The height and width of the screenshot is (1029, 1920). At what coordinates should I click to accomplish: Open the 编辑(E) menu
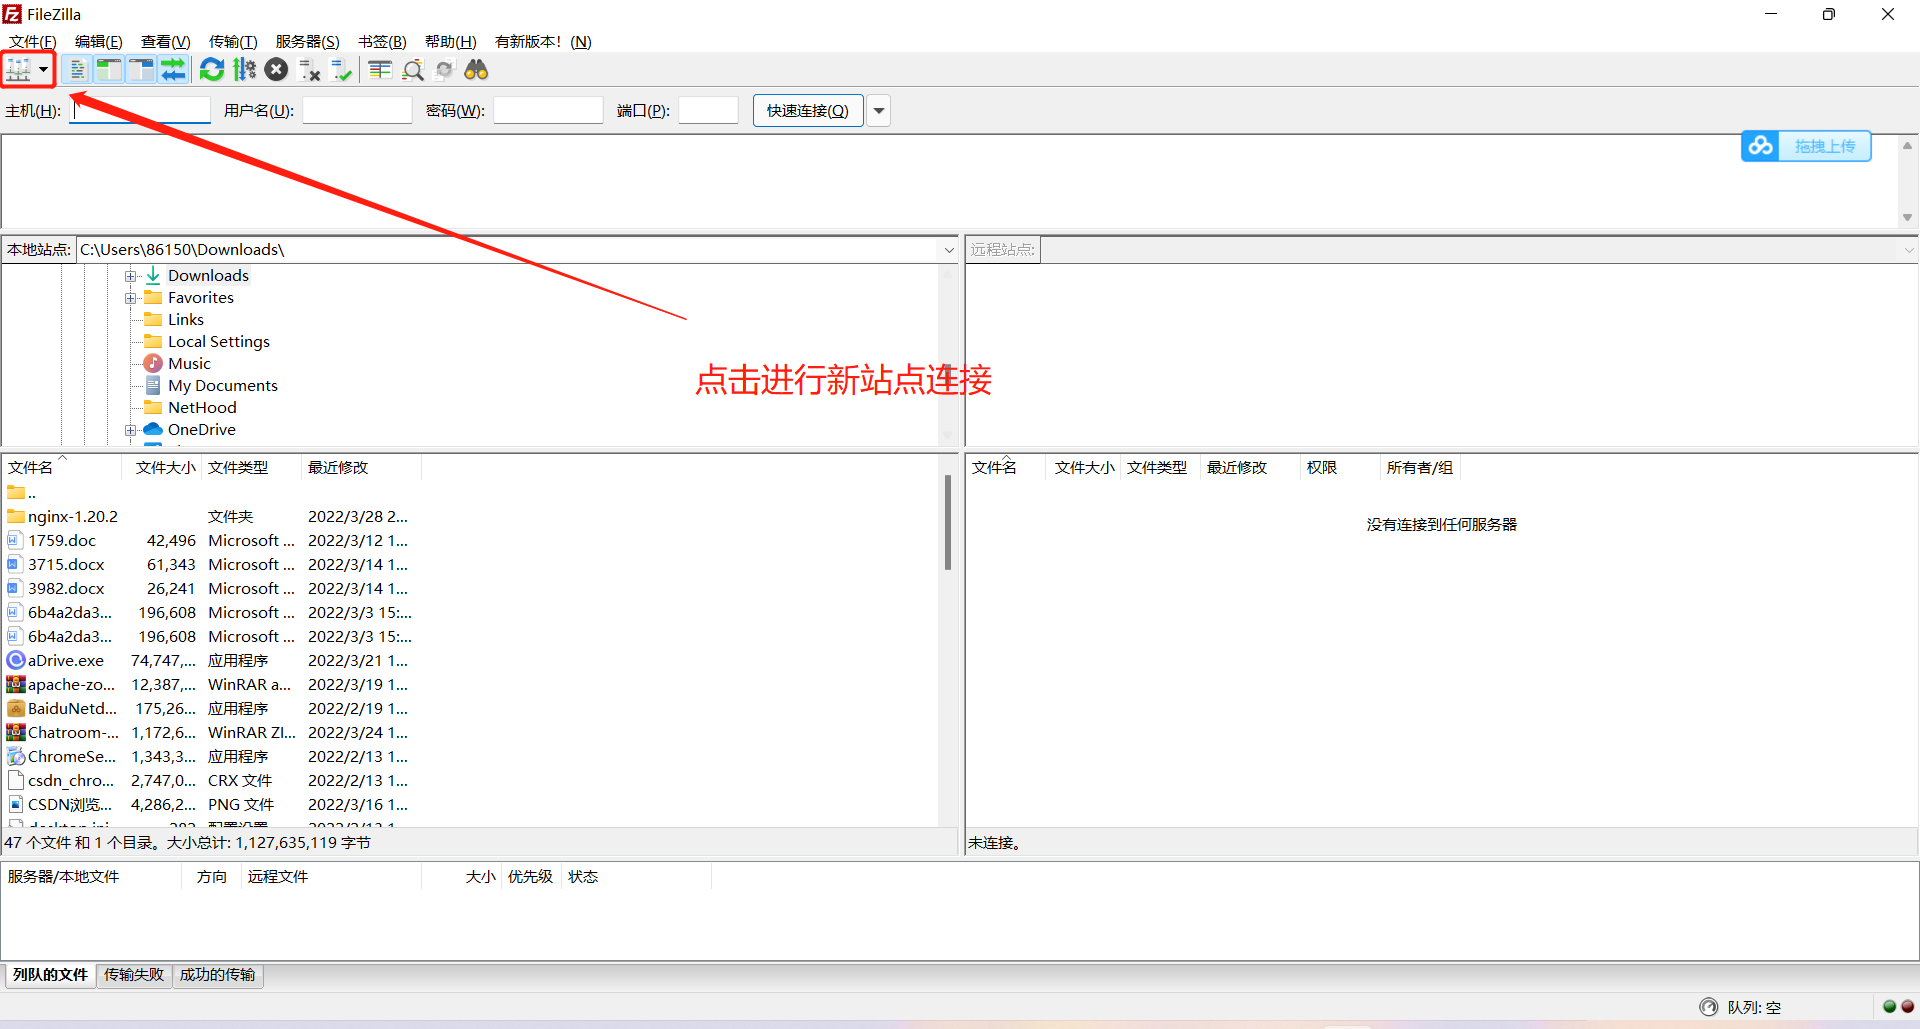pos(99,42)
